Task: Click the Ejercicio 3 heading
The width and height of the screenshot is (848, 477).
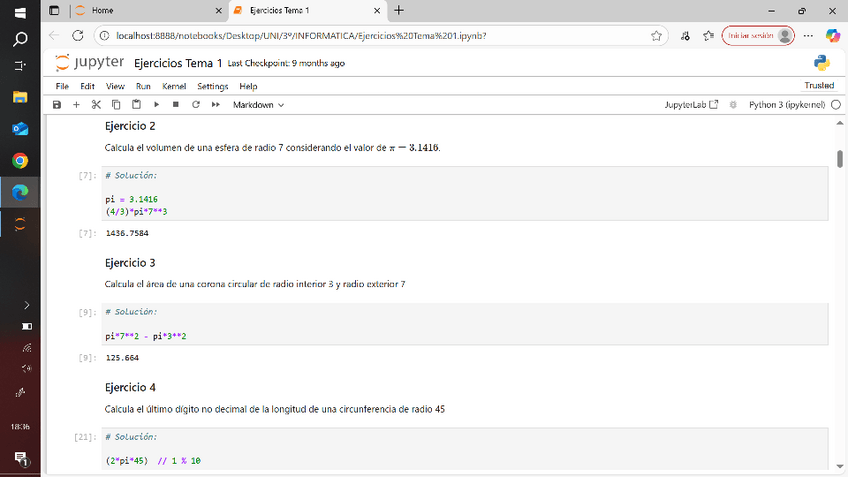Action: click(x=130, y=263)
